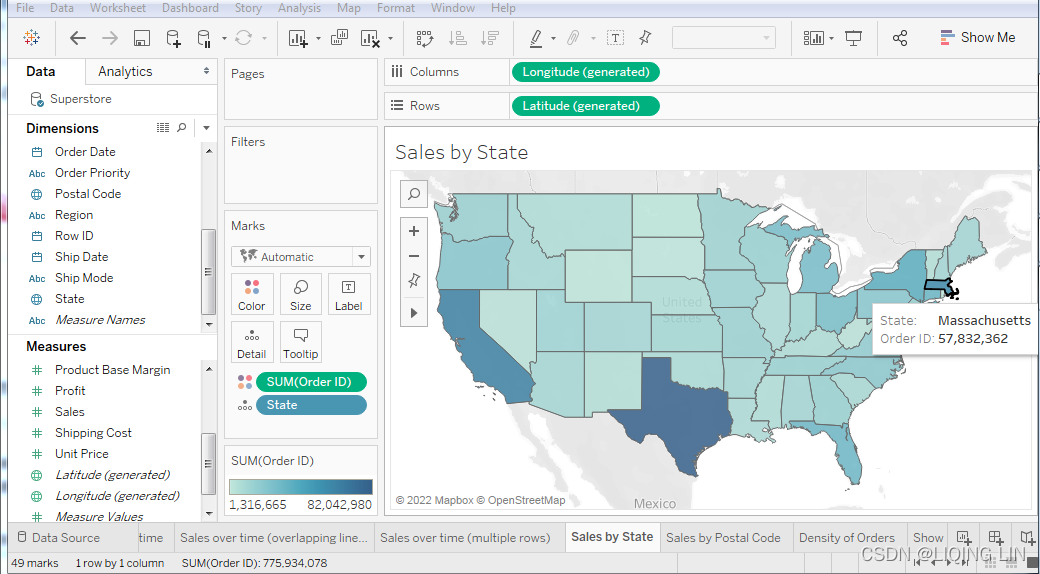Viewport: 1040px width, 574px height.
Task: Click the Detail marks card button
Action: [x=251, y=342]
